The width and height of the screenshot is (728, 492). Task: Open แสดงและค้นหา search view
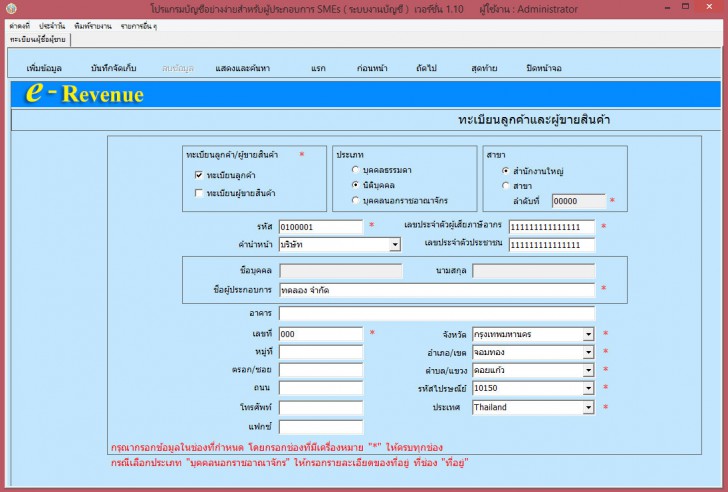[242, 68]
